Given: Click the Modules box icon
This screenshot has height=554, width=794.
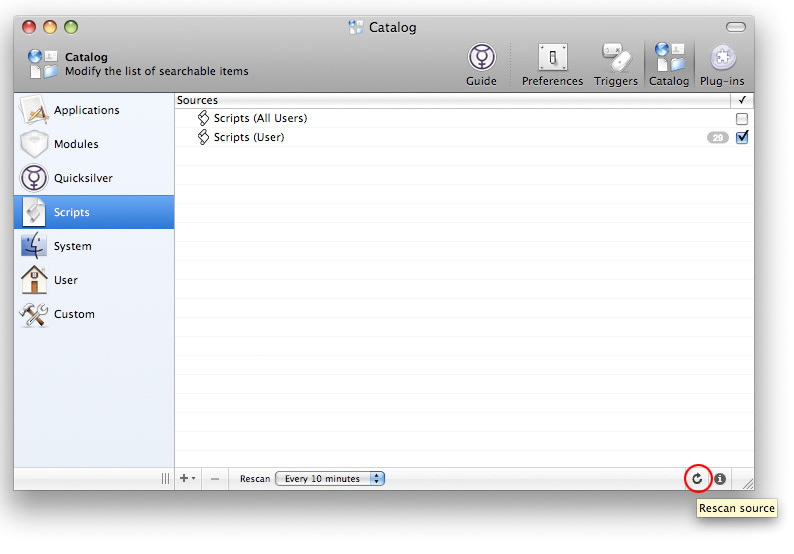Looking at the screenshot, I should coord(34,144).
